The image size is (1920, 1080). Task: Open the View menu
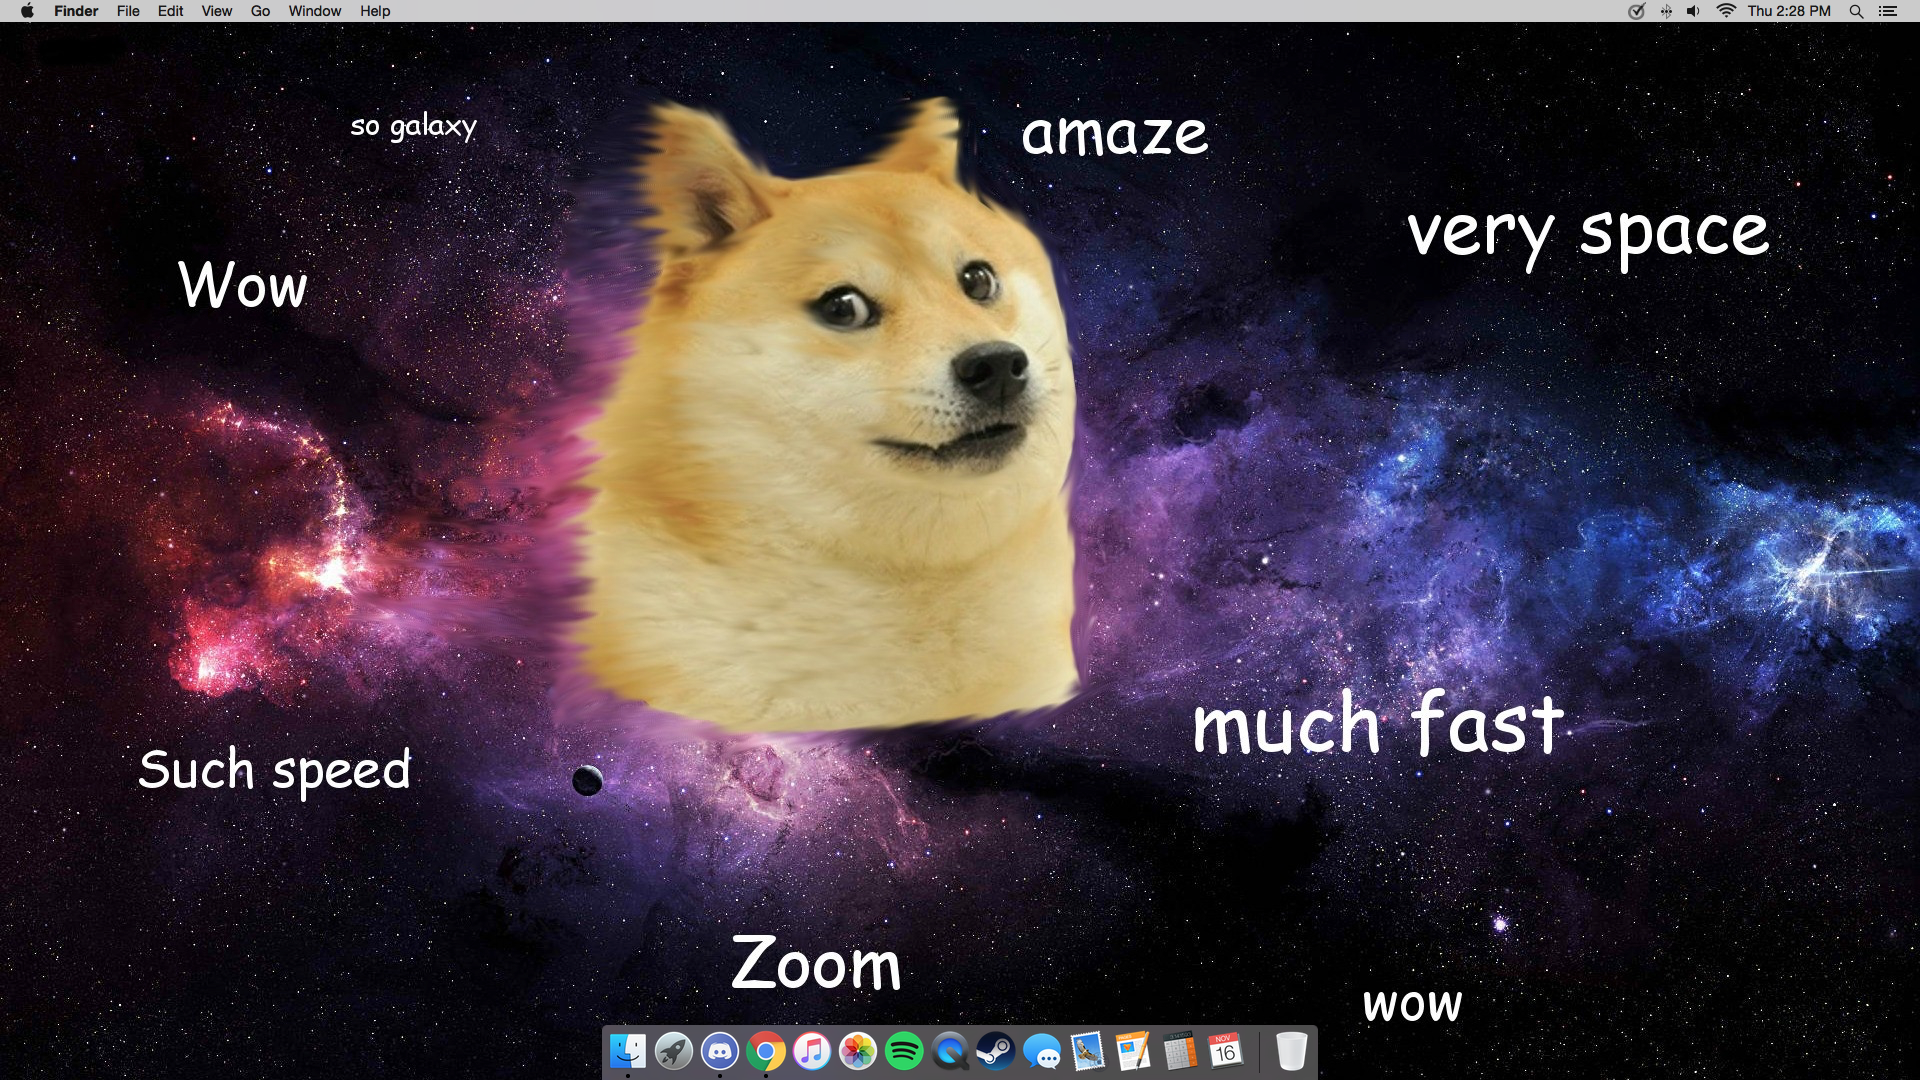pos(216,11)
